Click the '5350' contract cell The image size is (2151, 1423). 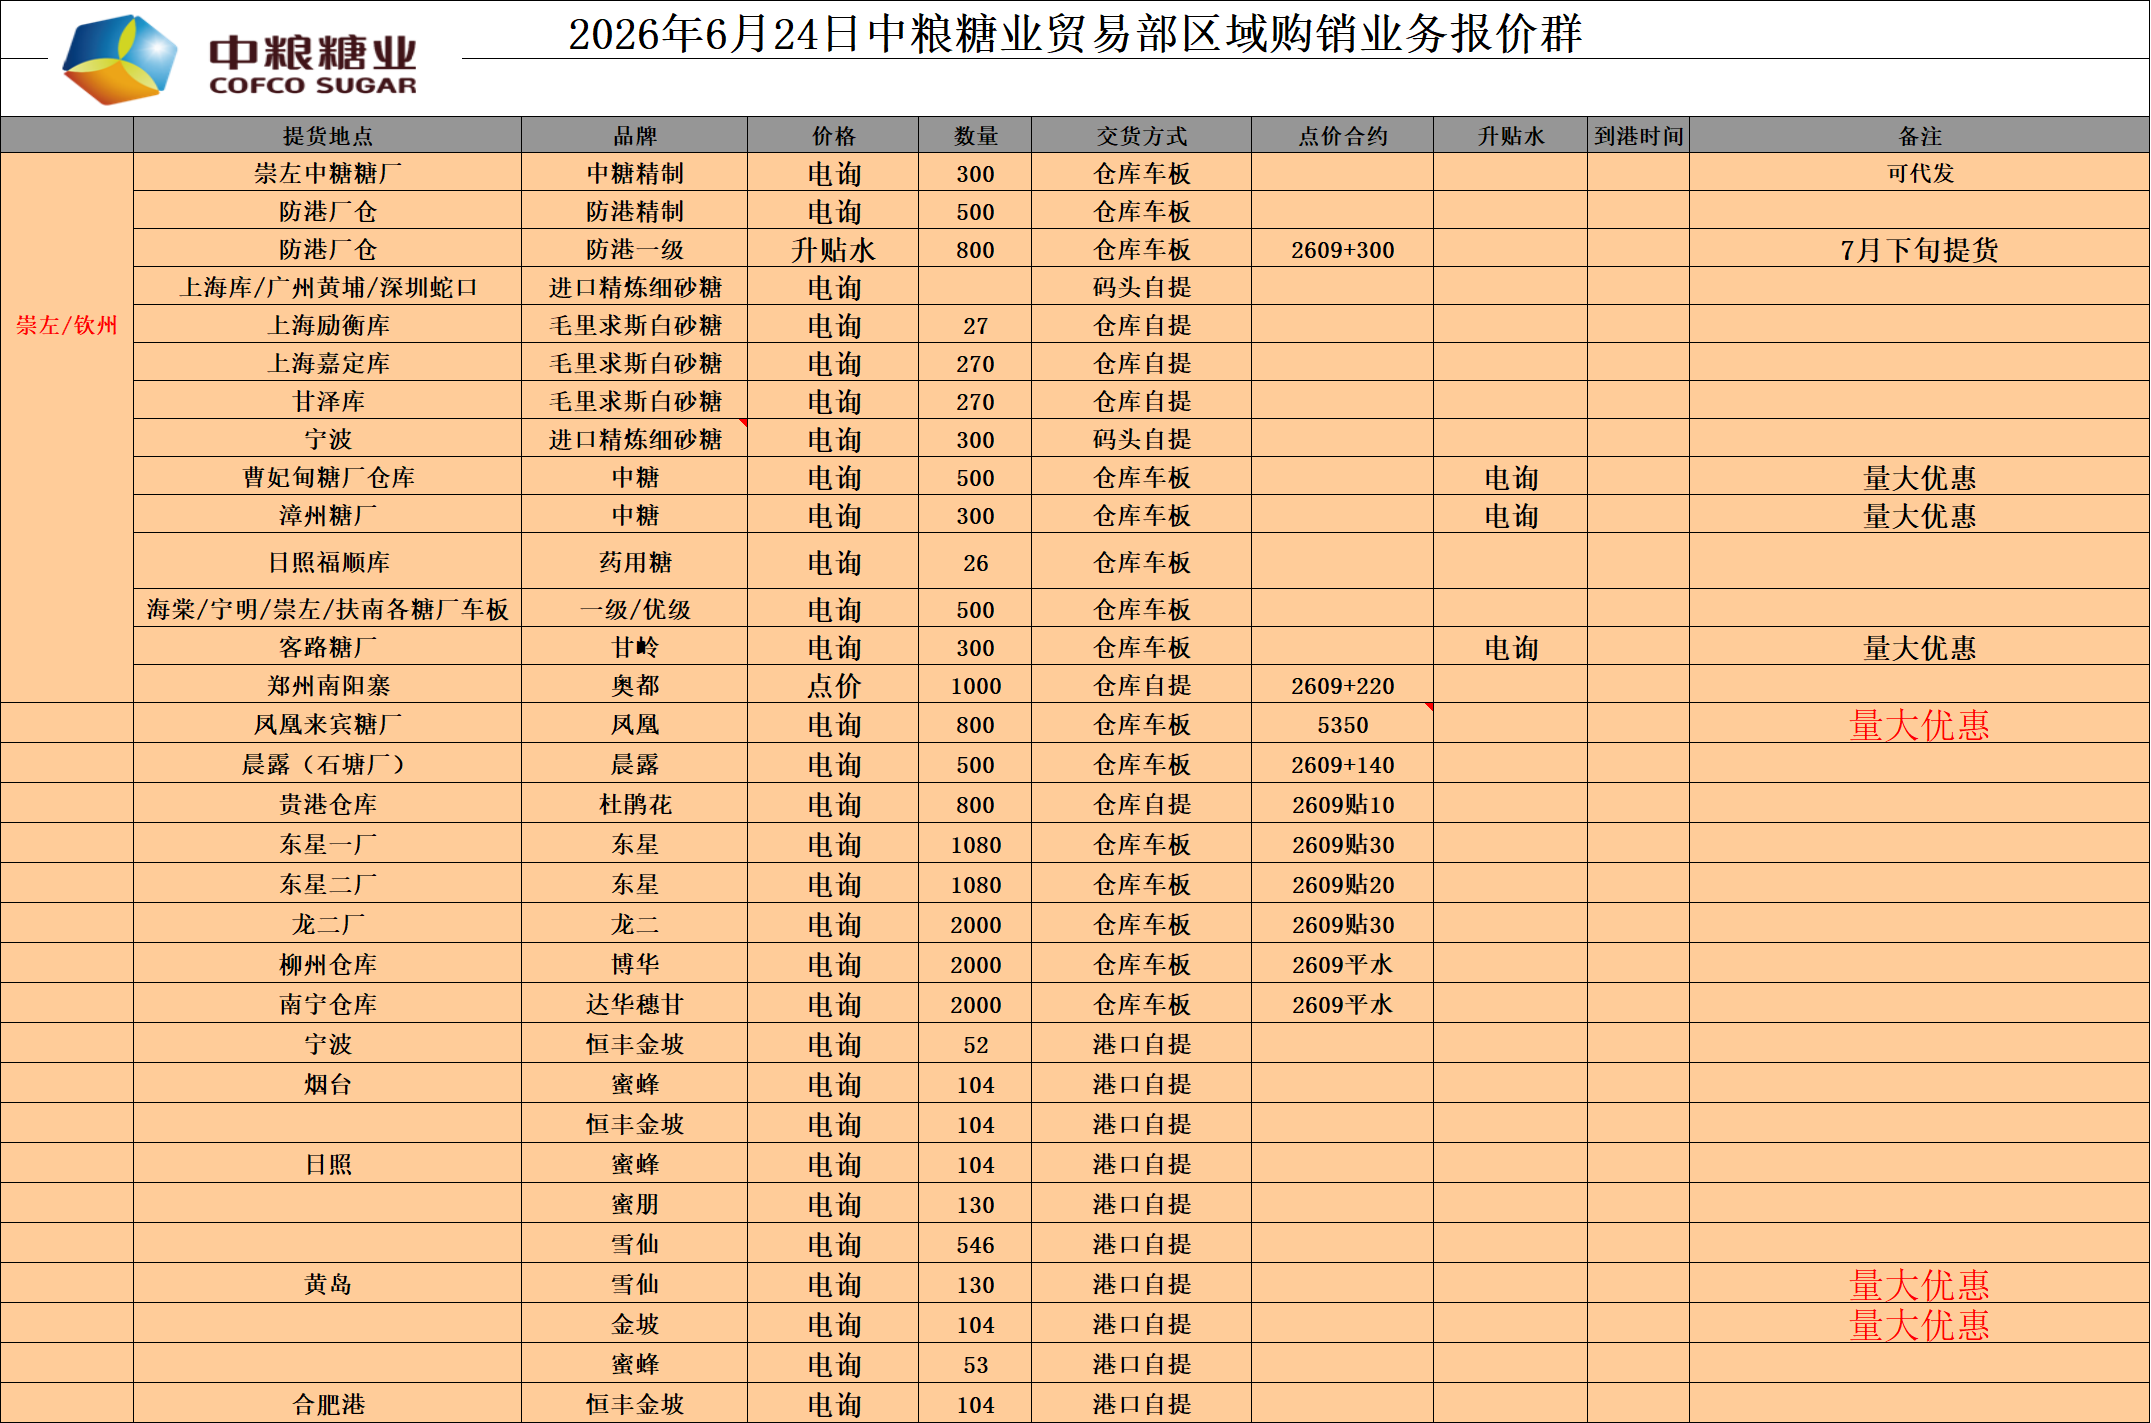(1342, 724)
